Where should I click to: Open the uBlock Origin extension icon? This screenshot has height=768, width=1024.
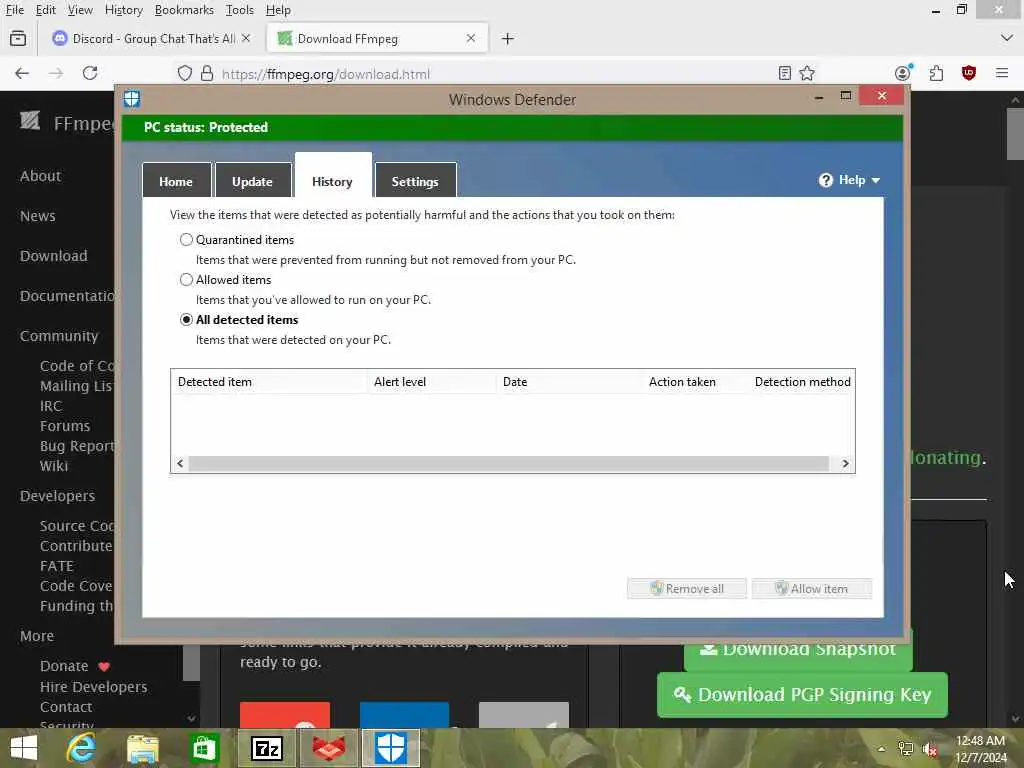tap(969, 72)
